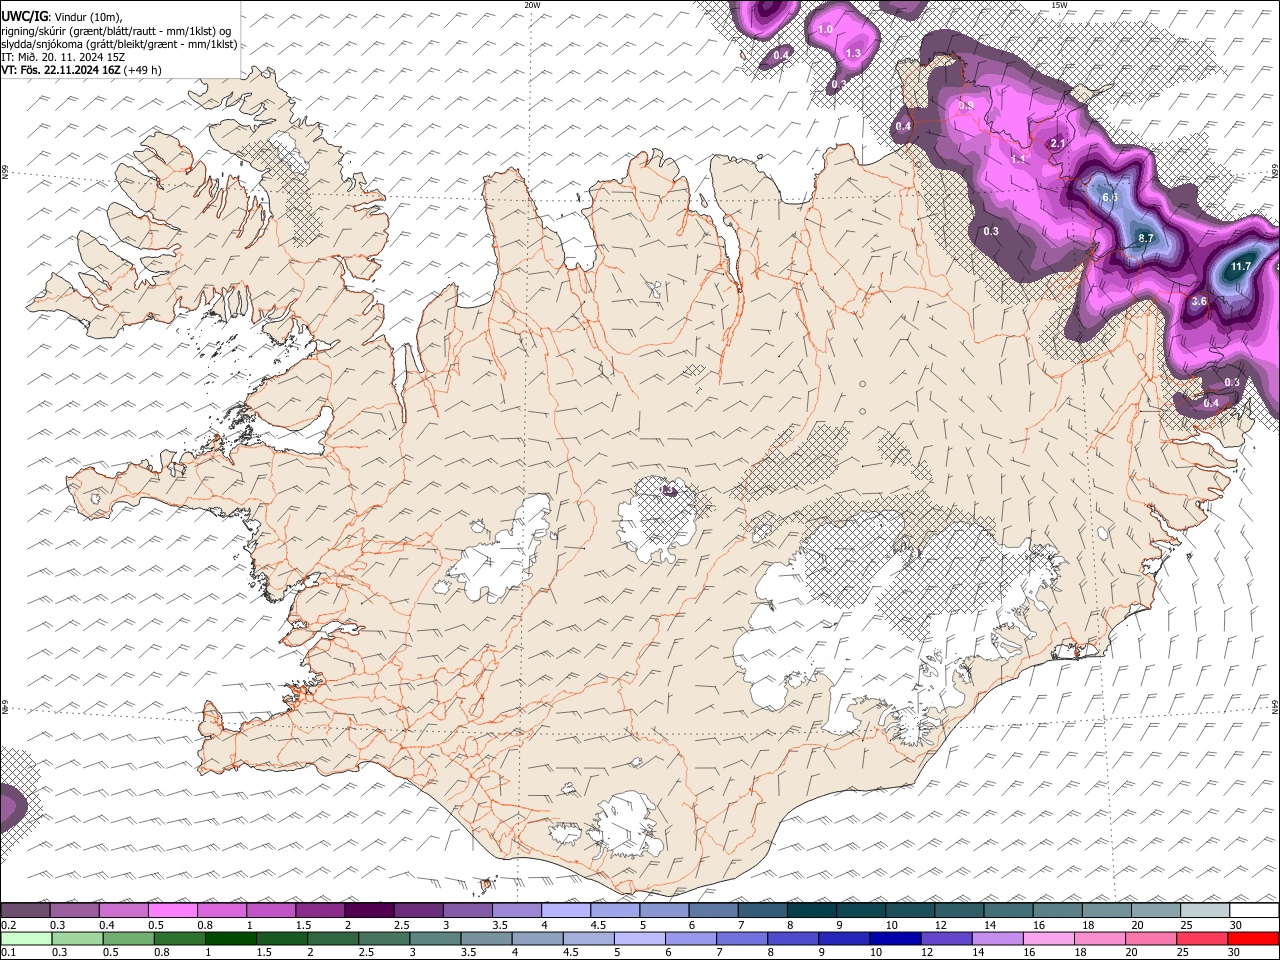
Task: Click the 15W longitude label
Action: [1059, 5]
